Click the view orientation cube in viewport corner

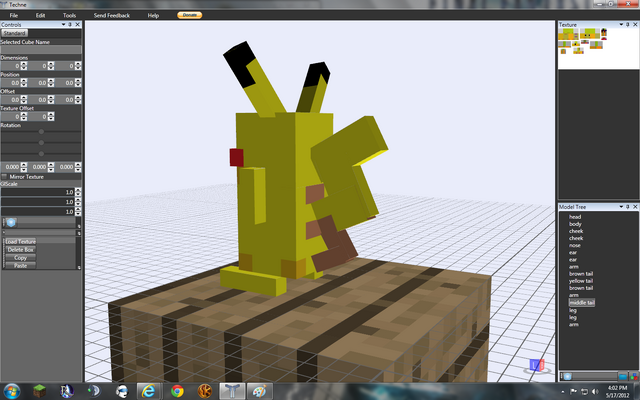click(x=537, y=365)
